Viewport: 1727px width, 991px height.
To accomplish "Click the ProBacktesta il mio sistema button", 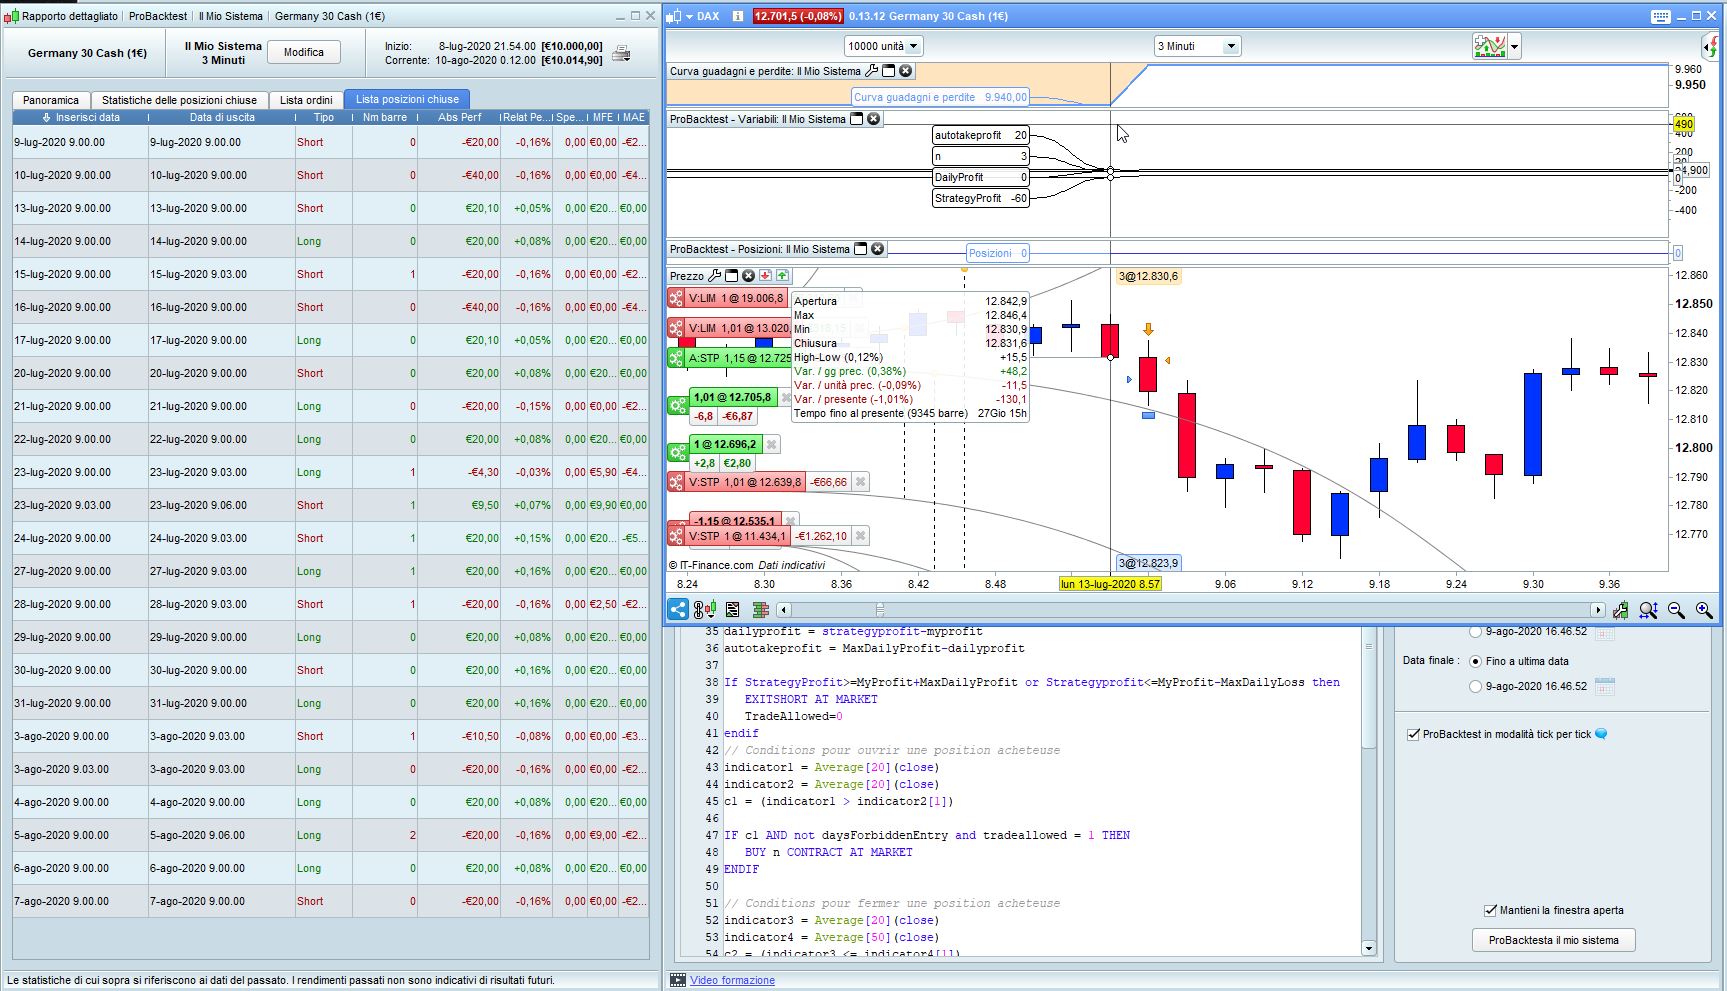I will (x=1553, y=940).
